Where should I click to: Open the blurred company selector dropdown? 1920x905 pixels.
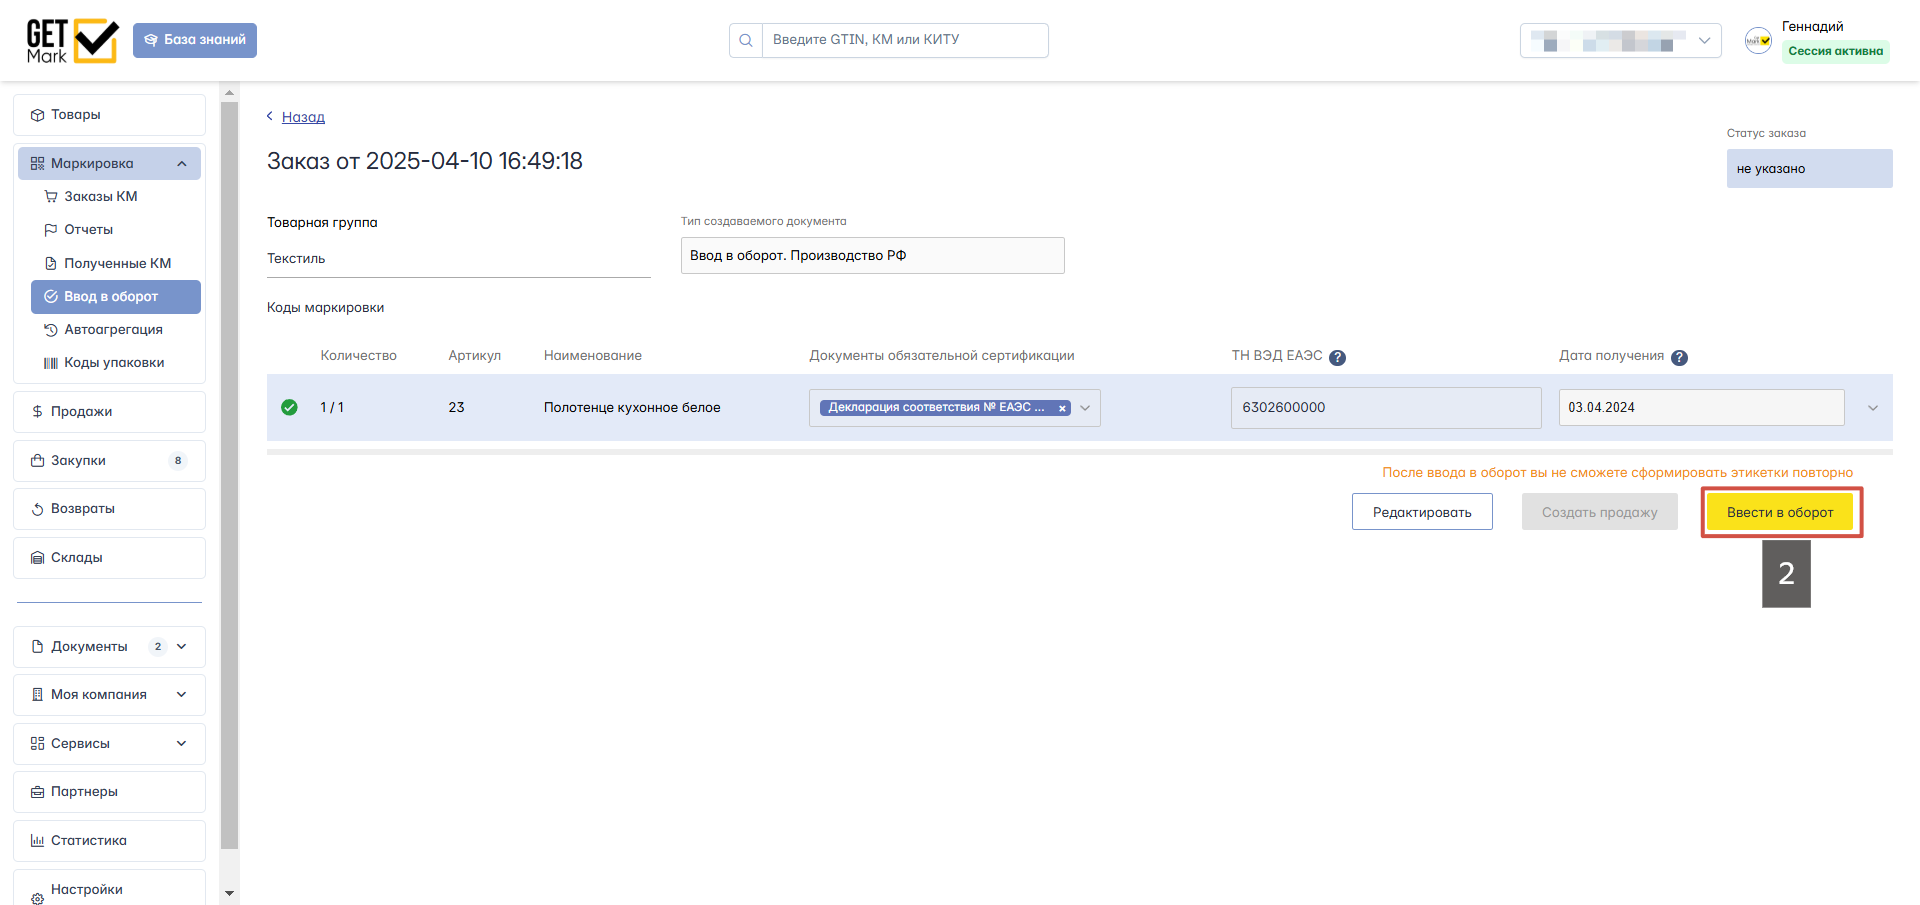[x=1620, y=41]
